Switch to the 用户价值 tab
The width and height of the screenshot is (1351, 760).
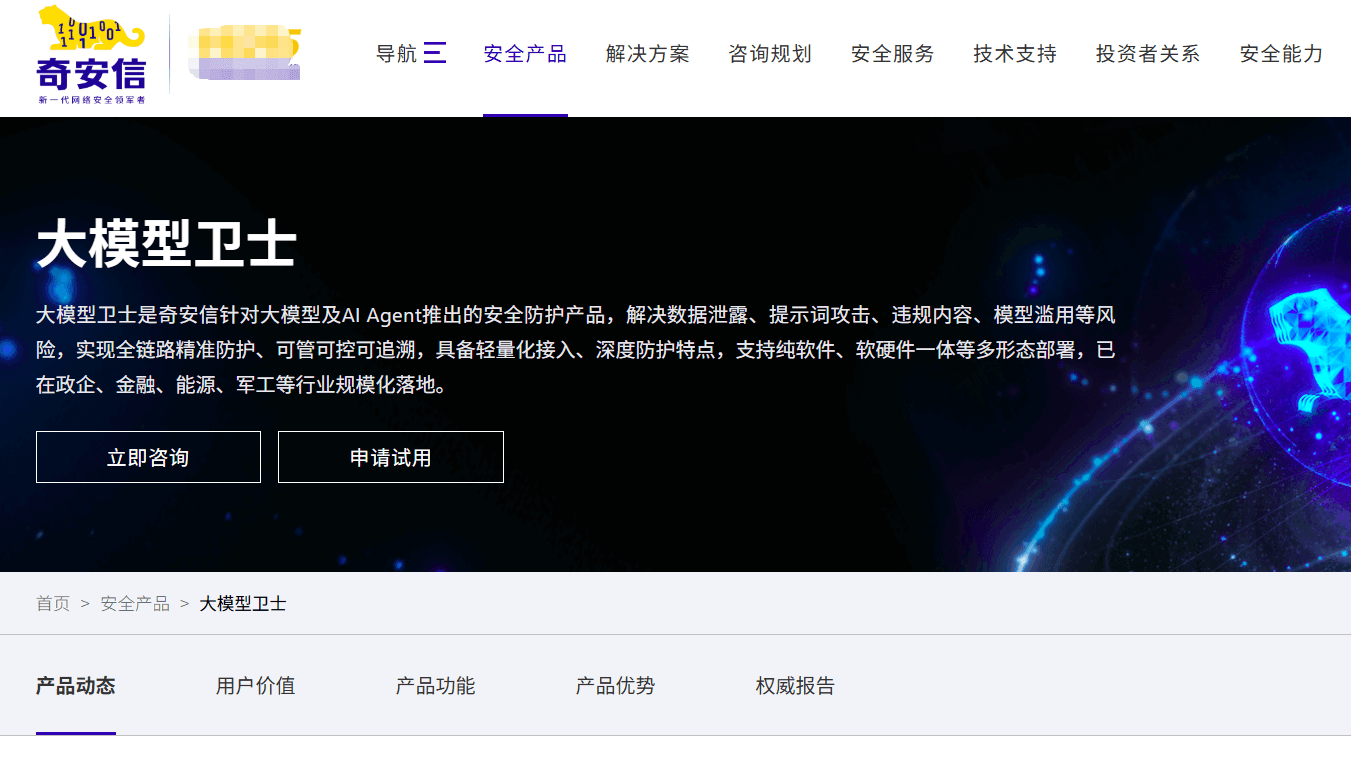point(256,686)
